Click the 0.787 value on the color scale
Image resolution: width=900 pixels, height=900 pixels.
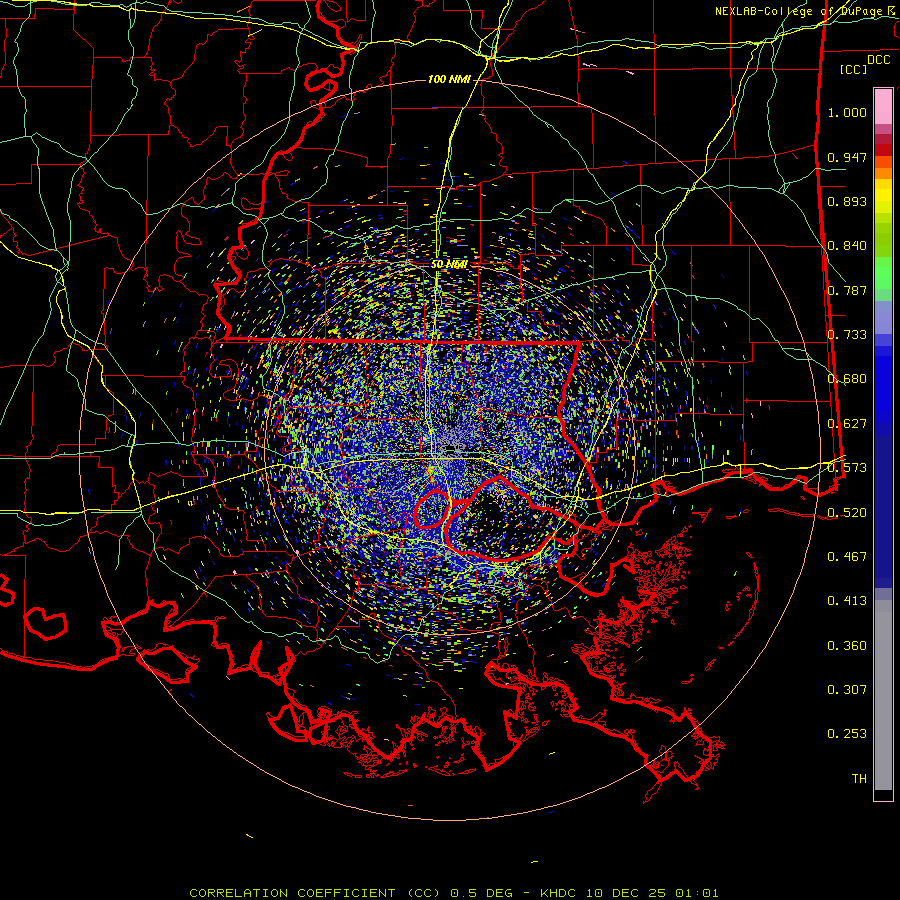click(x=847, y=290)
